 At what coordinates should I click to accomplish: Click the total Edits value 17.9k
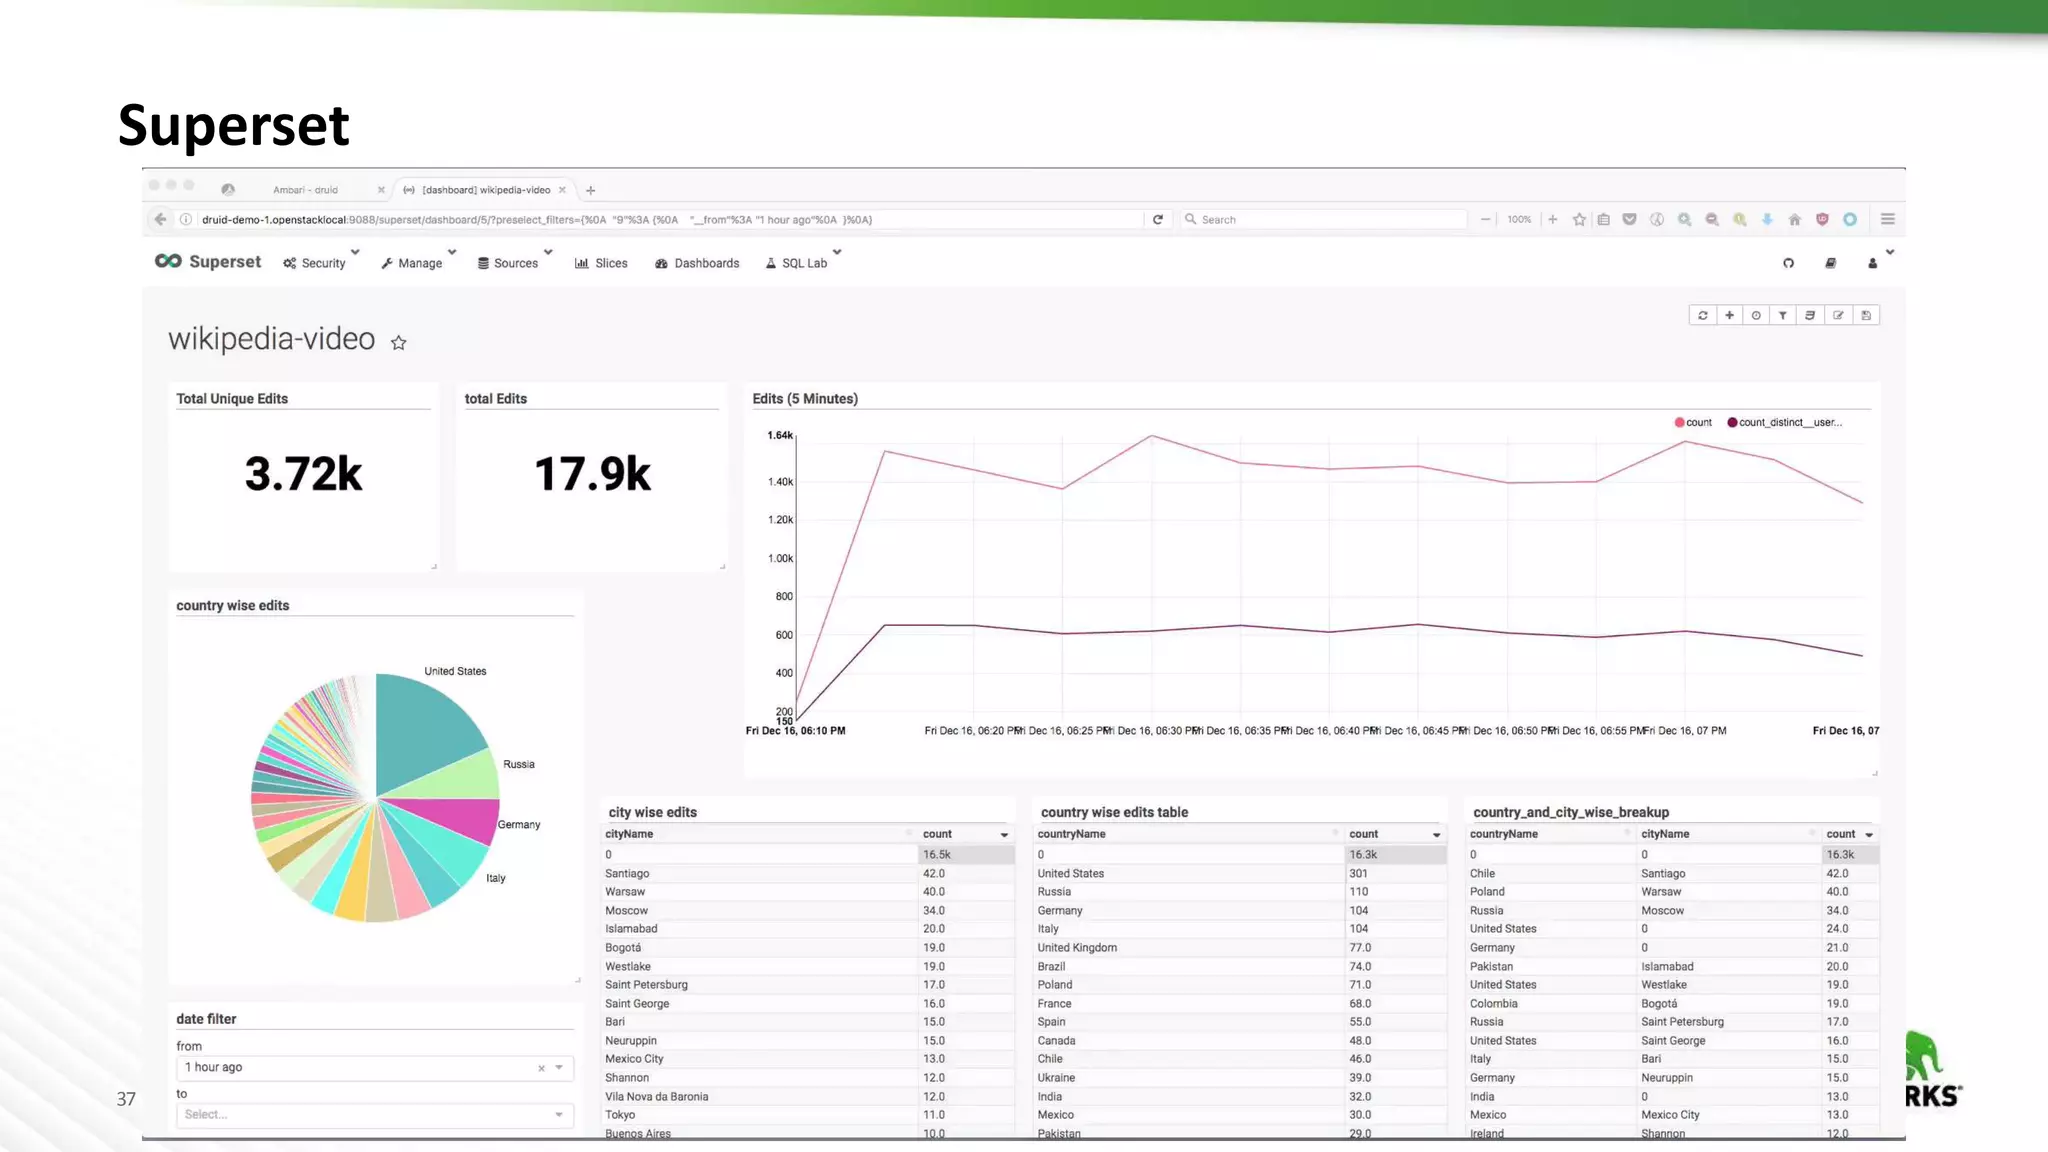pyautogui.click(x=592, y=474)
